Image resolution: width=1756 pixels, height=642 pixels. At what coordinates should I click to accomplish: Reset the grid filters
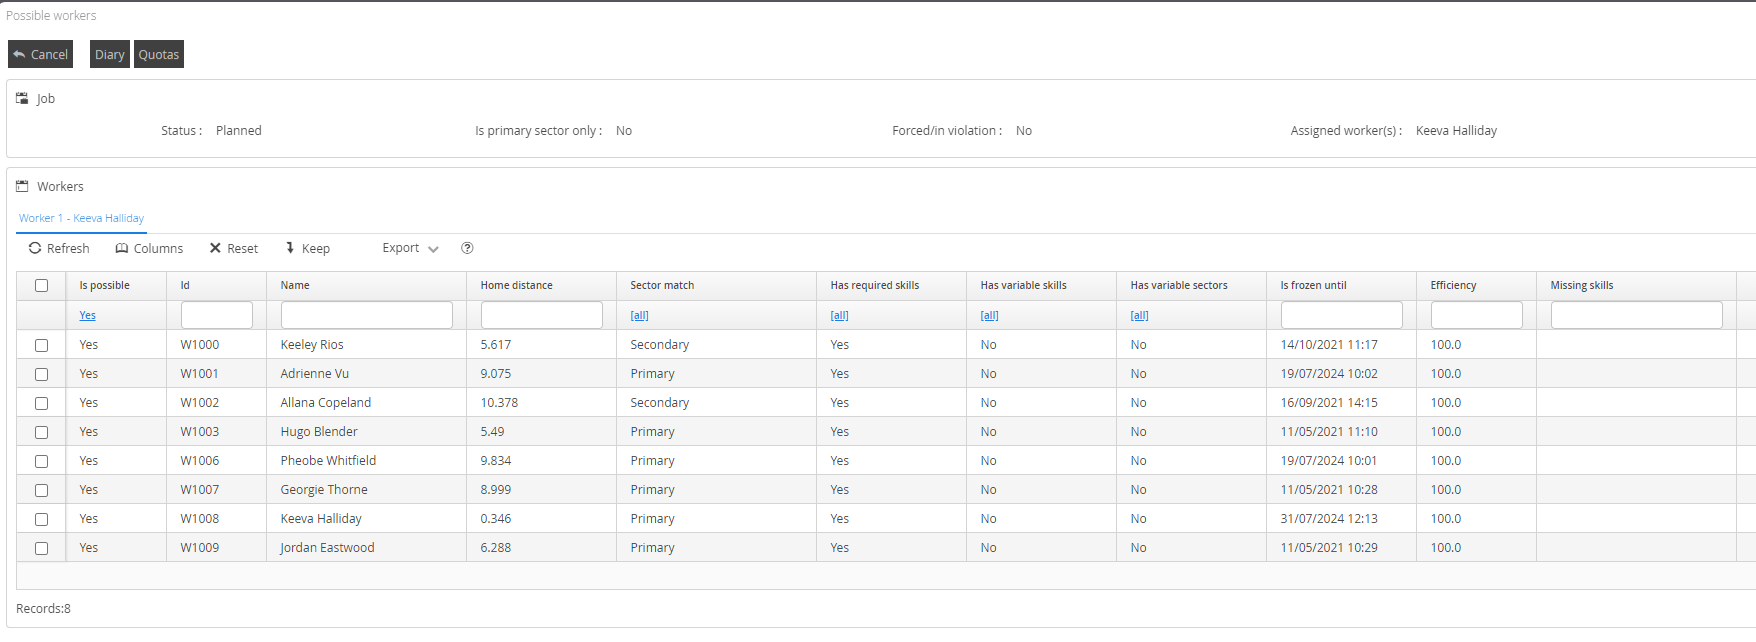click(233, 248)
